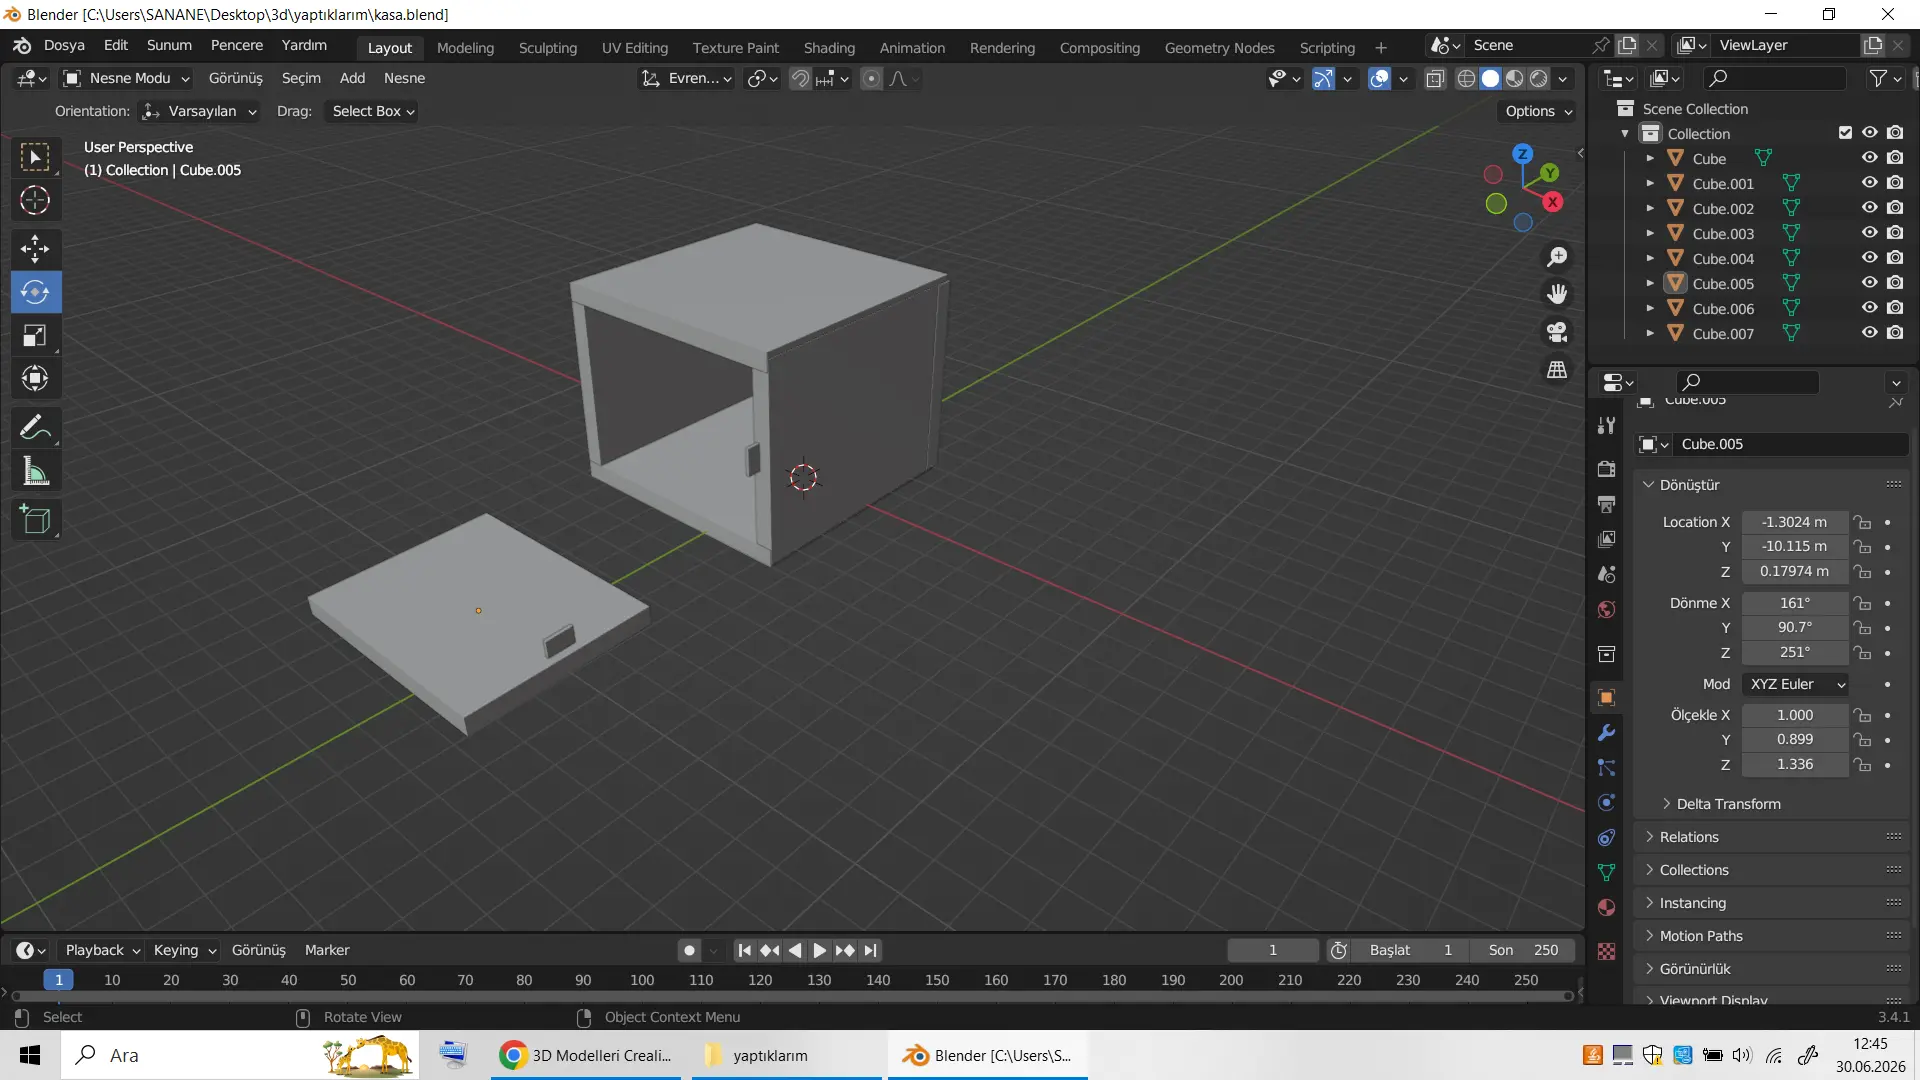Open viewport Options dropdown
The width and height of the screenshot is (1920, 1080).
click(x=1538, y=111)
